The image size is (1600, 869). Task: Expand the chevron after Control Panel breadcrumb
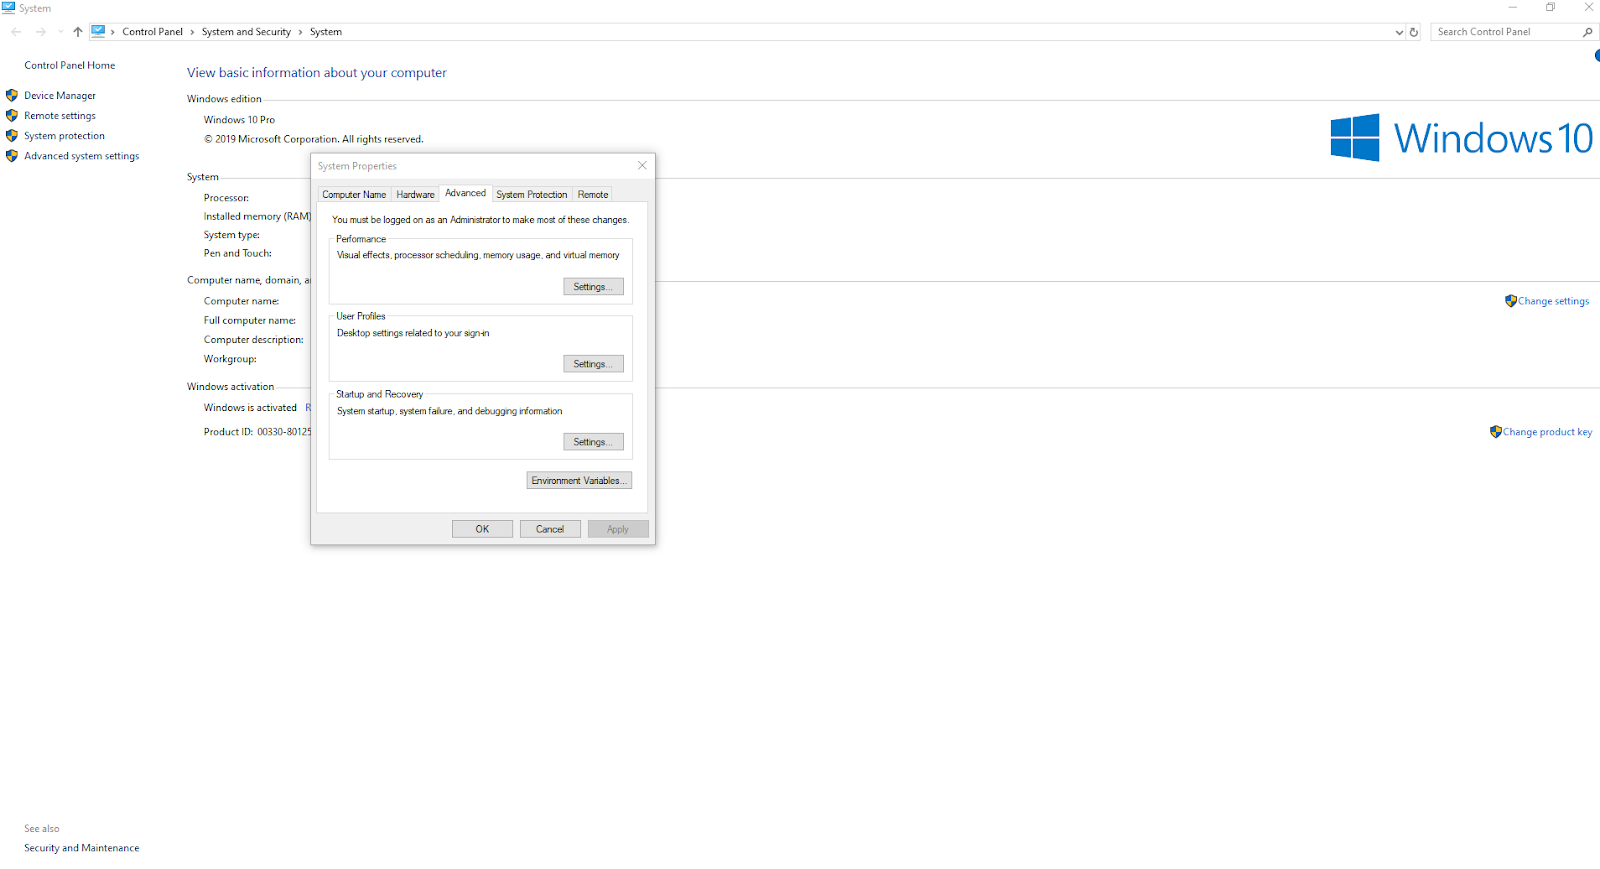192,32
